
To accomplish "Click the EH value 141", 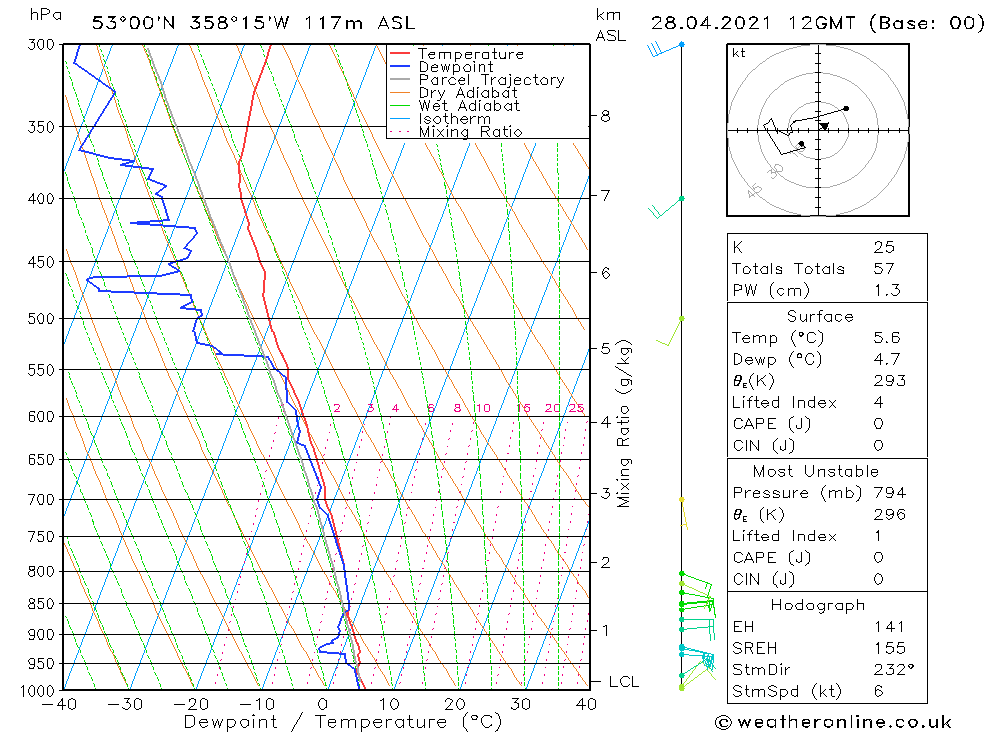I will coord(890,627).
